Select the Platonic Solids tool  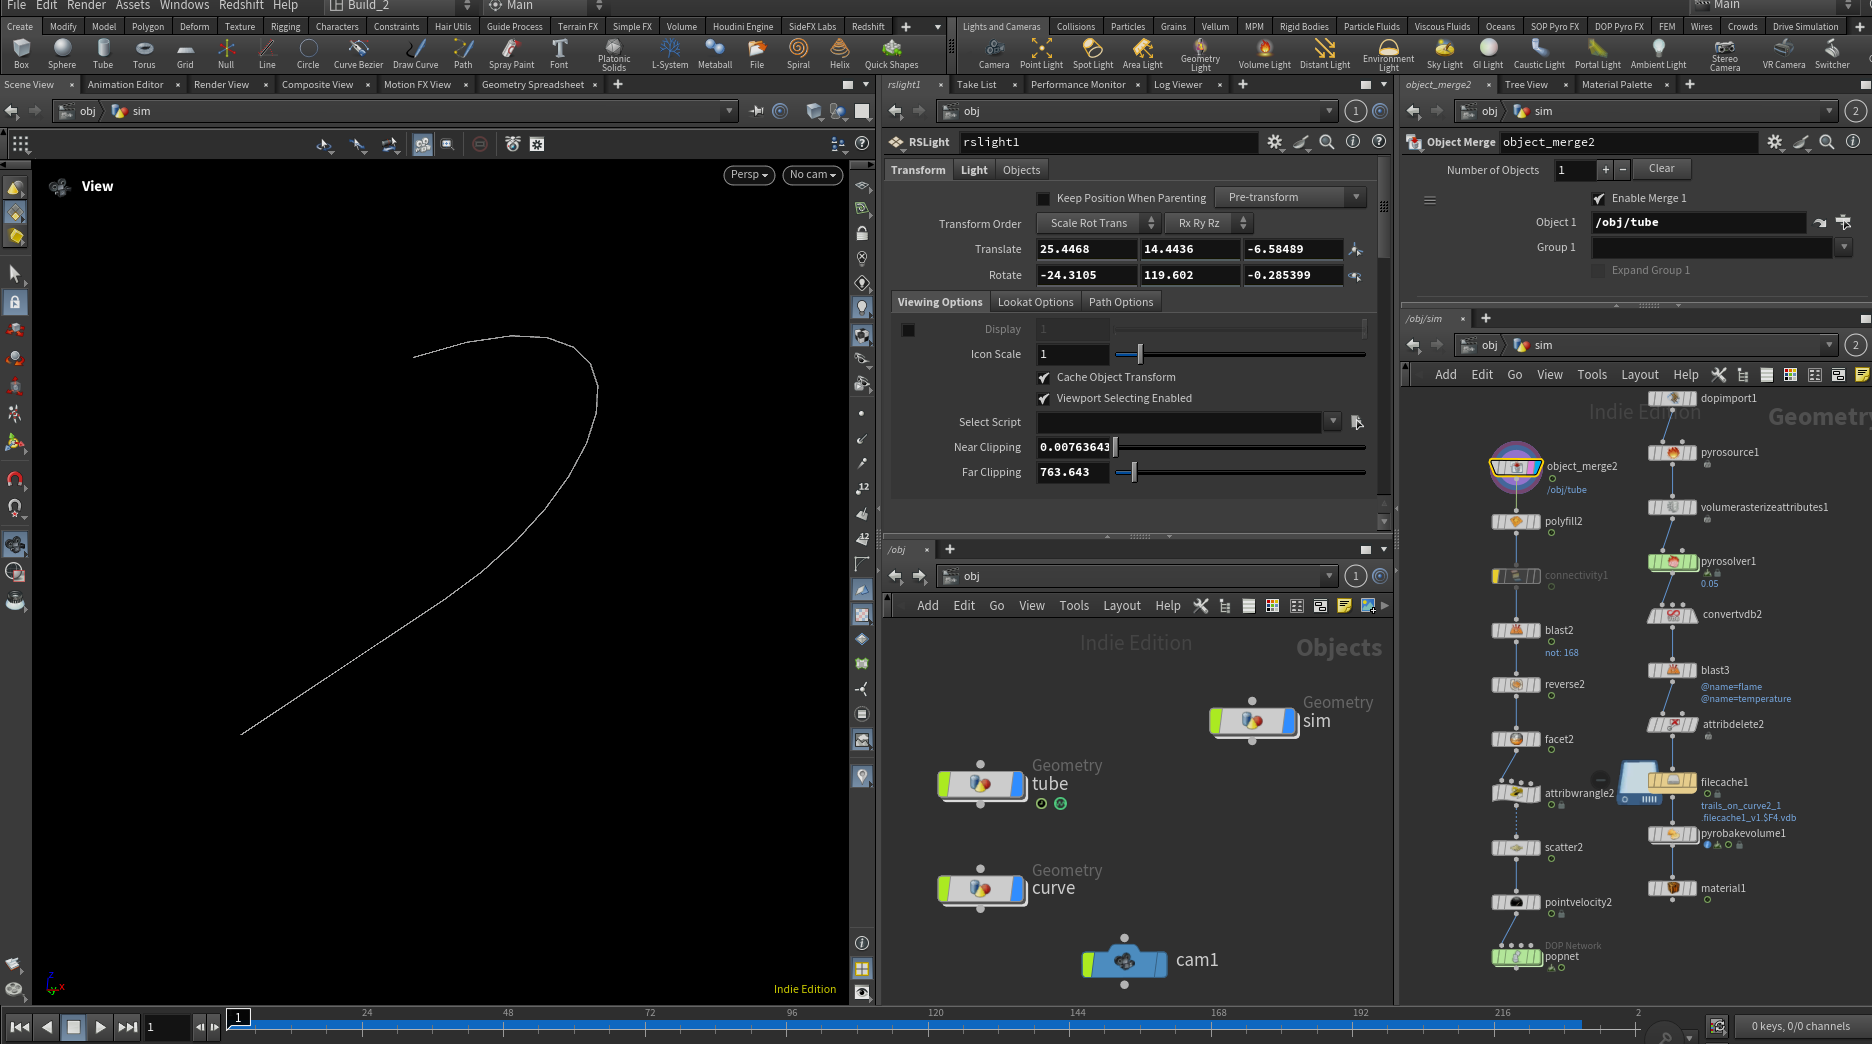click(614, 54)
